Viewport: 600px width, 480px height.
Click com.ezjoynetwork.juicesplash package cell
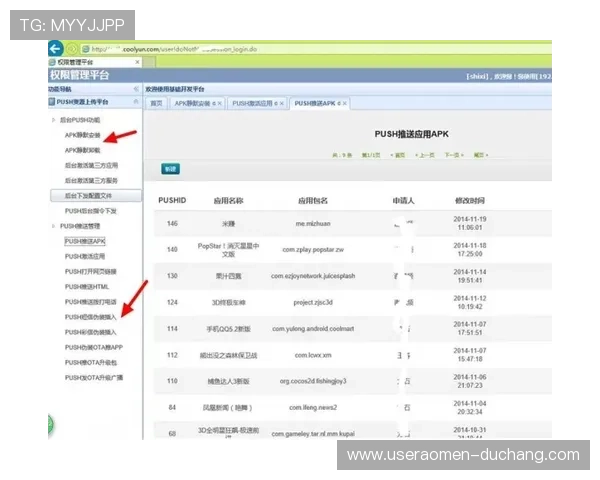(313, 276)
